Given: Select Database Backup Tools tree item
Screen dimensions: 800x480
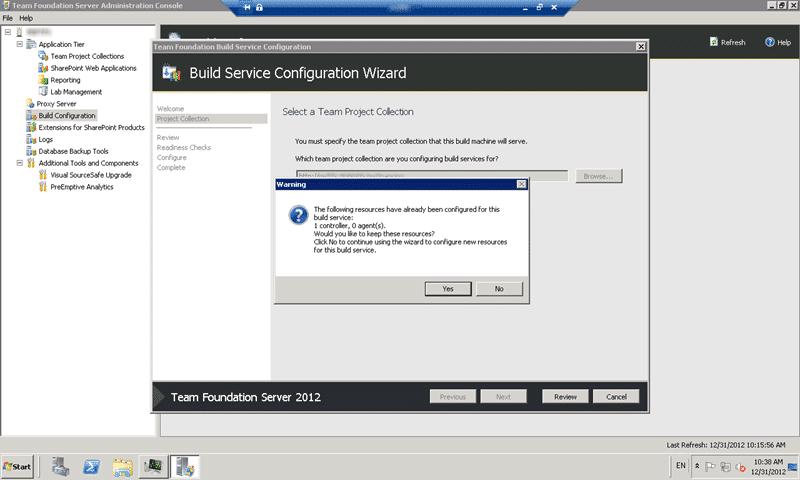Looking at the screenshot, I should pos(73,151).
